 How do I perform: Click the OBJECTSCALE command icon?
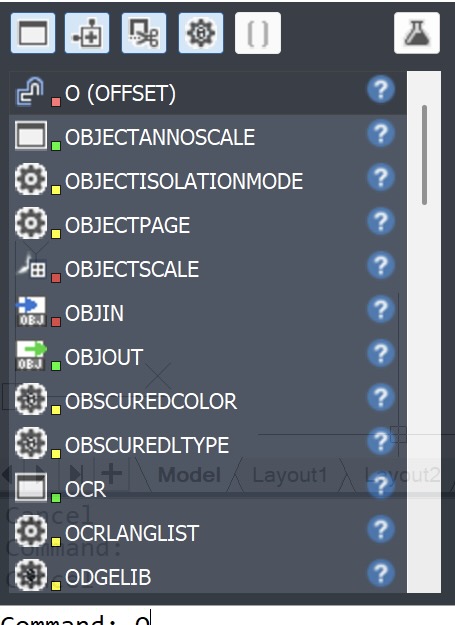click(31, 268)
